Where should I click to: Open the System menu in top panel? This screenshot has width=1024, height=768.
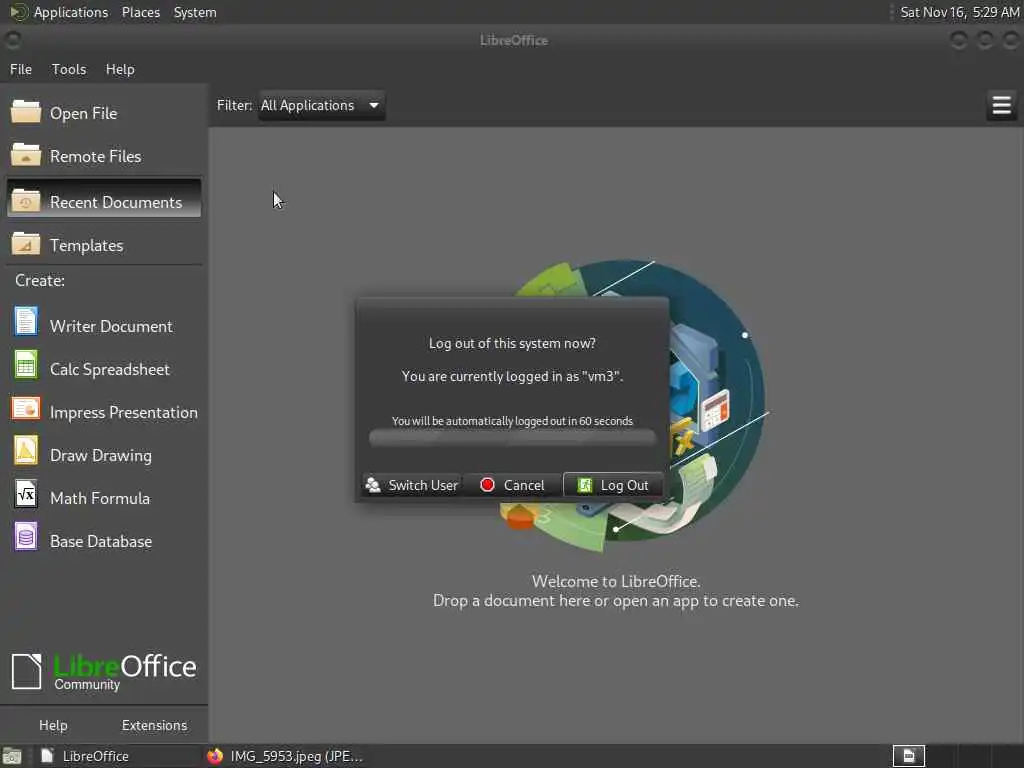195,12
